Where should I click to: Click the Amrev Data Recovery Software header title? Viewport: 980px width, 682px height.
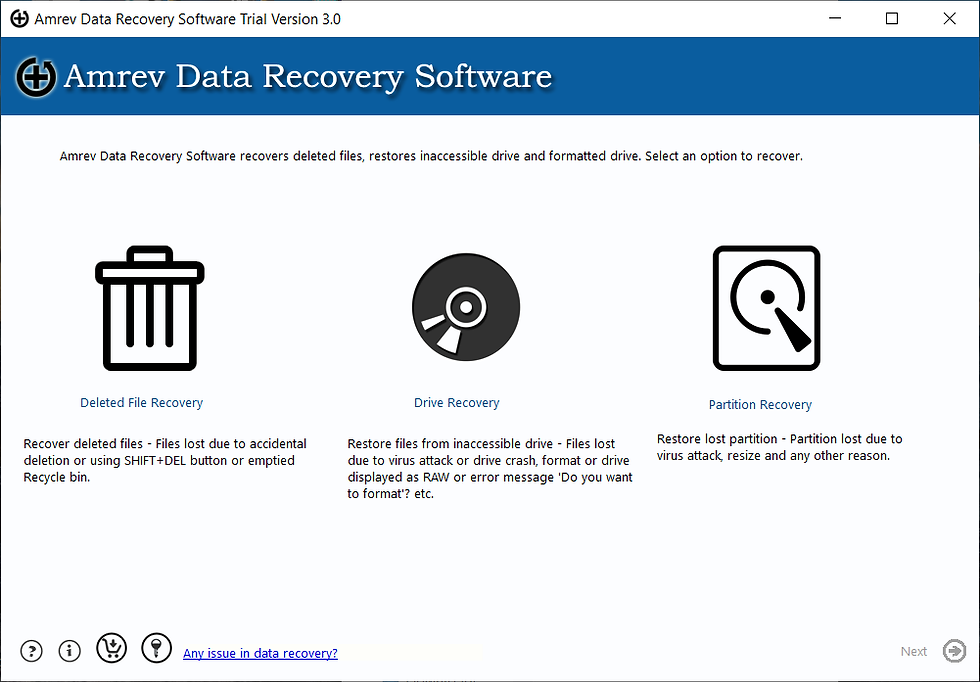tap(308, 76)
